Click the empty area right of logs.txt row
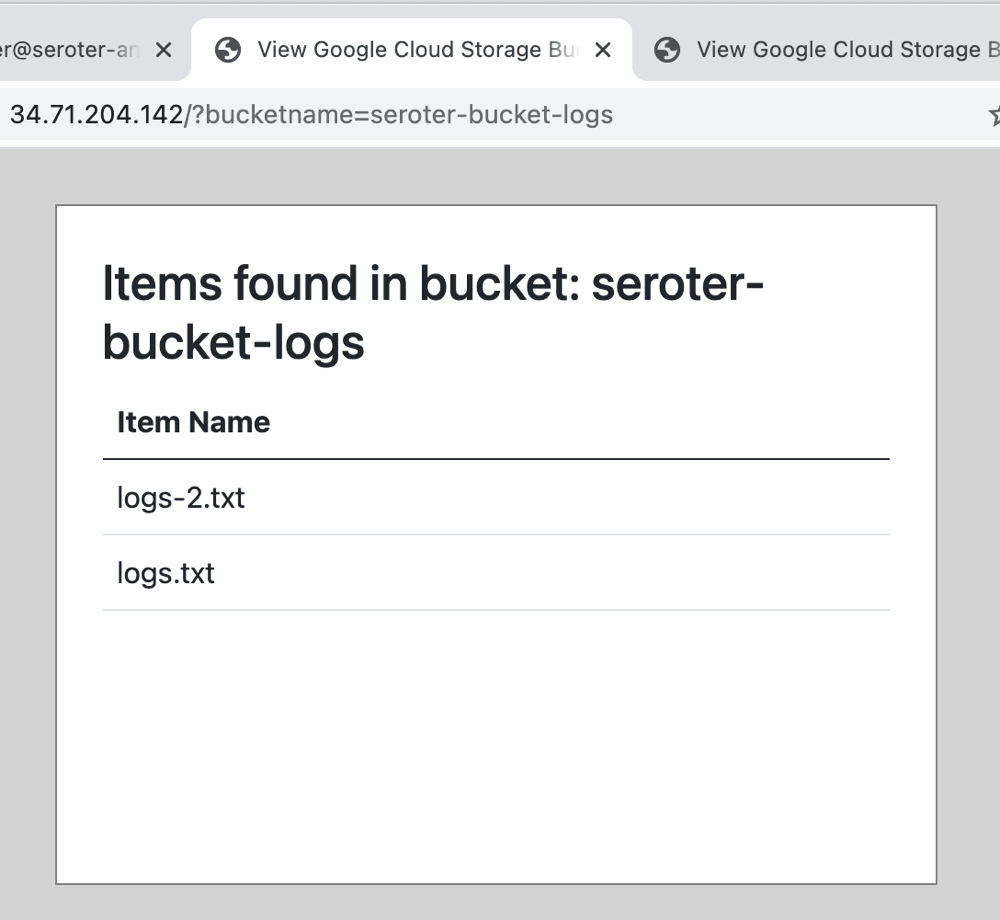The height and width of the screenshot is (920, 1000). pos(600,573)
